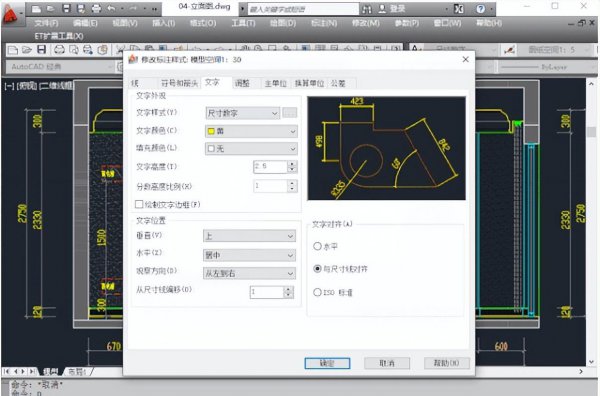Switch to the 布局1 layout tab

click(77, 372)
